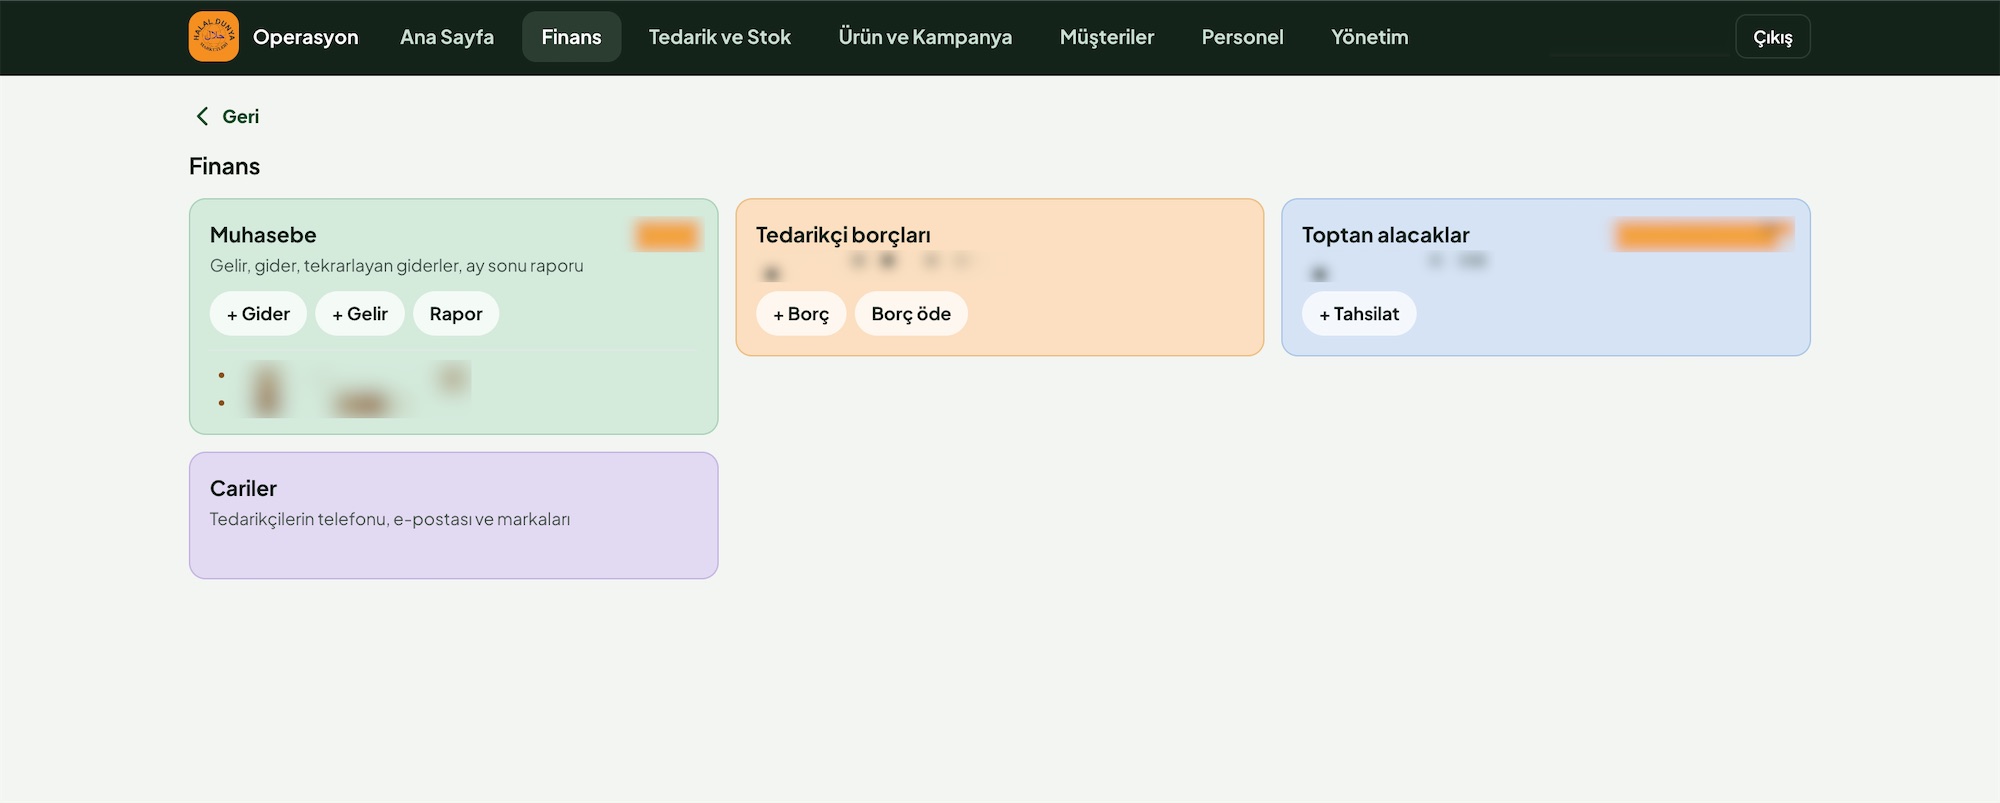This screenshot has height=803, width=2000.
Task: Open the Tedarik ve Stok menu
Action: tap(720, 37)
